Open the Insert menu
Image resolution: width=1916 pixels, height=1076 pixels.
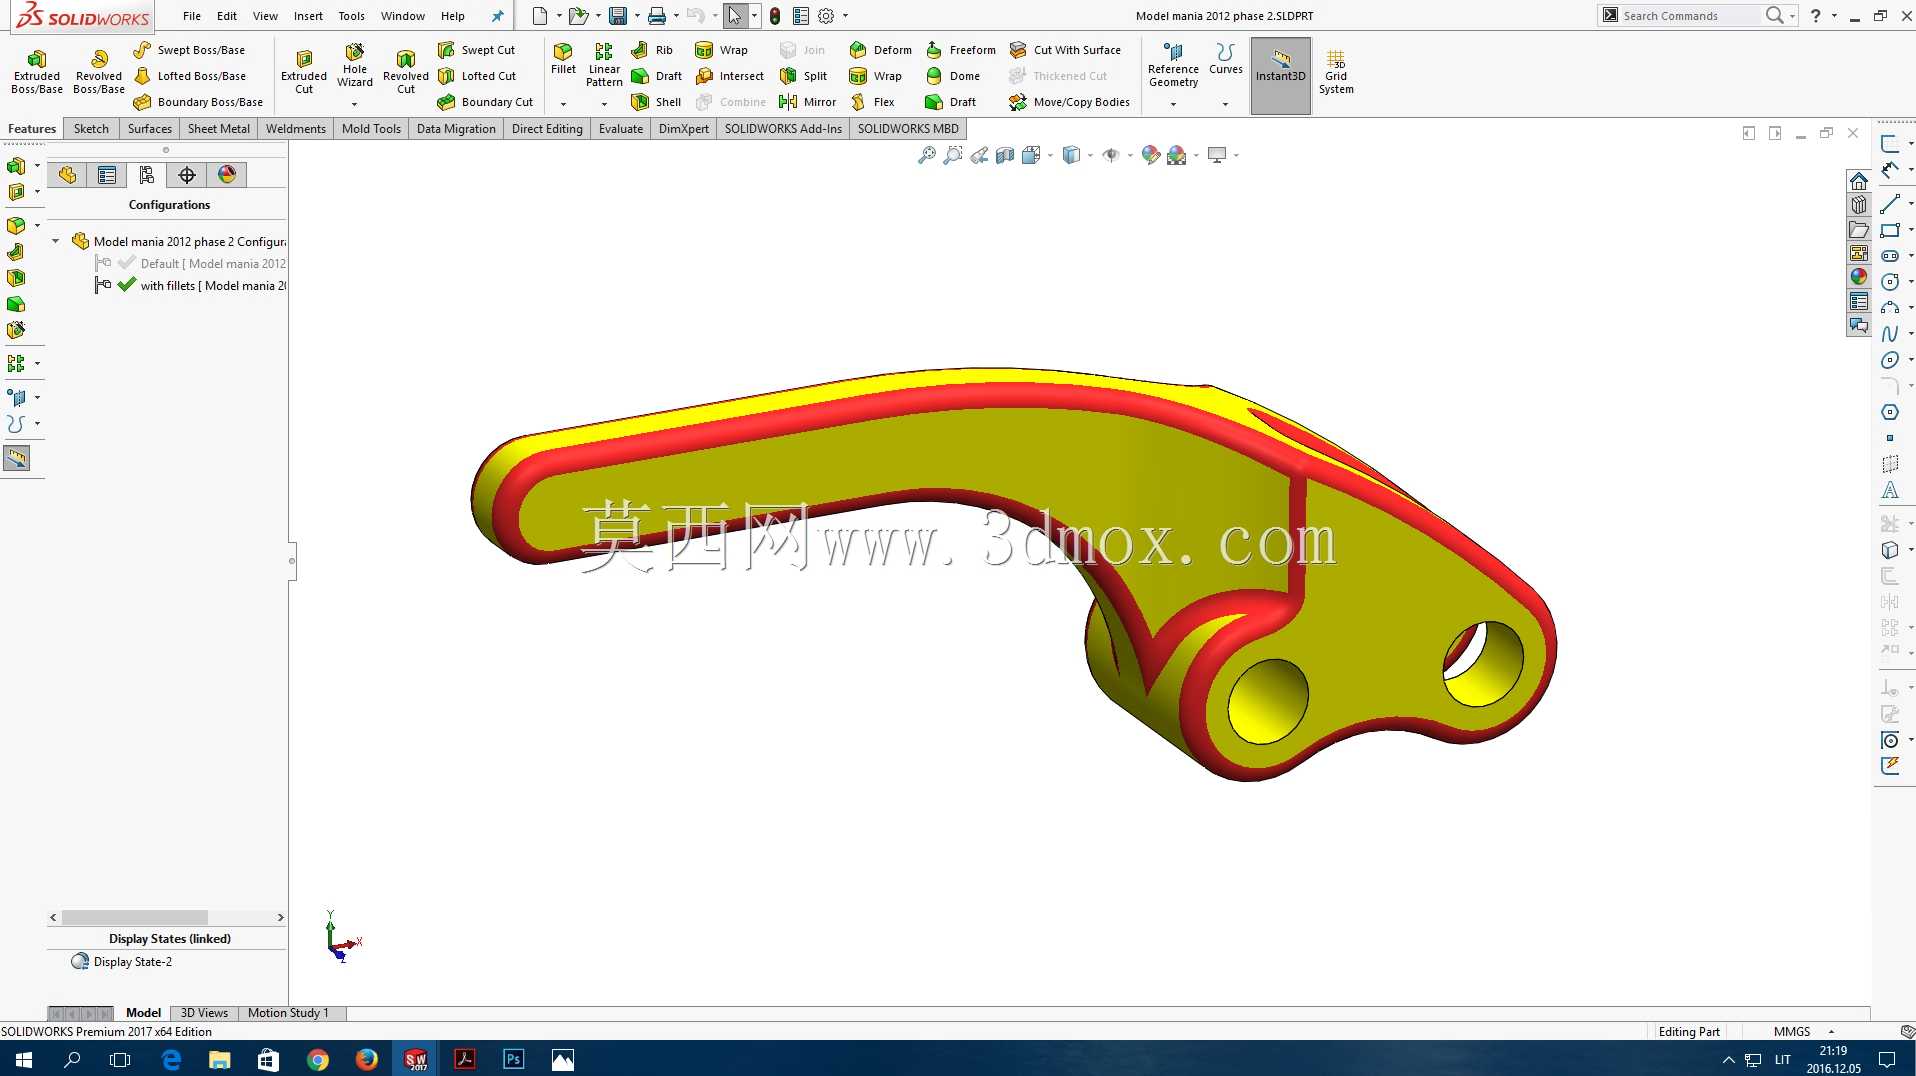tap(308, 16)
